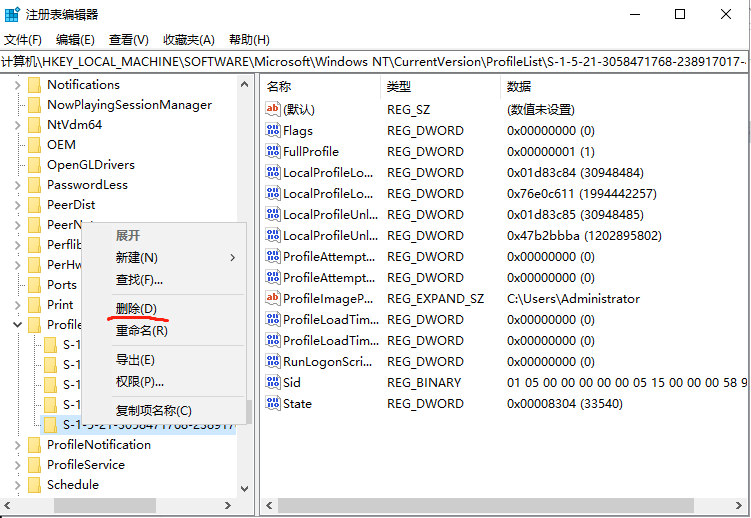Click the OpenGLDrivers folder icon
Image resolution: width=751 pixels, height=518 pixels.
34,165
